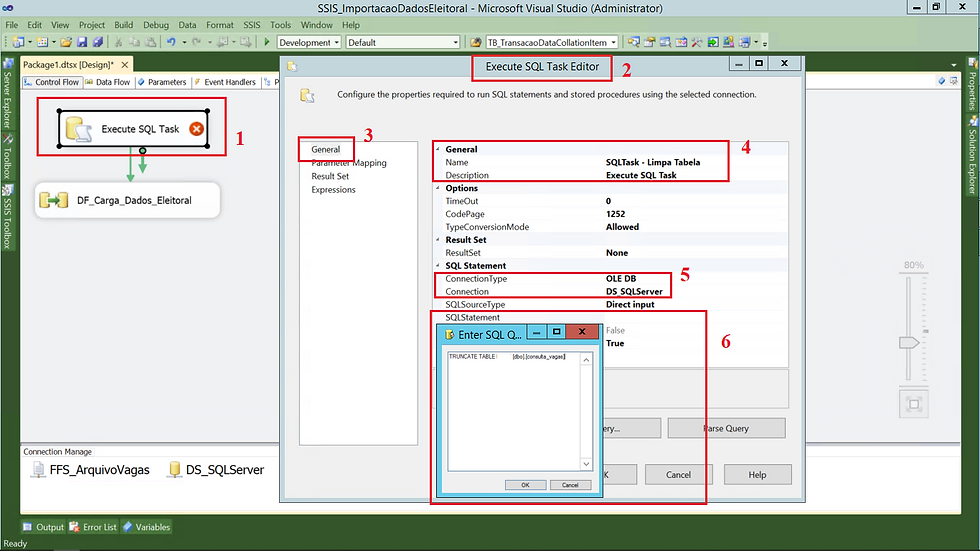Click the query box scroll-up arrow
Image resolution: width=980 pixels, height=551 pixels.
586,359
